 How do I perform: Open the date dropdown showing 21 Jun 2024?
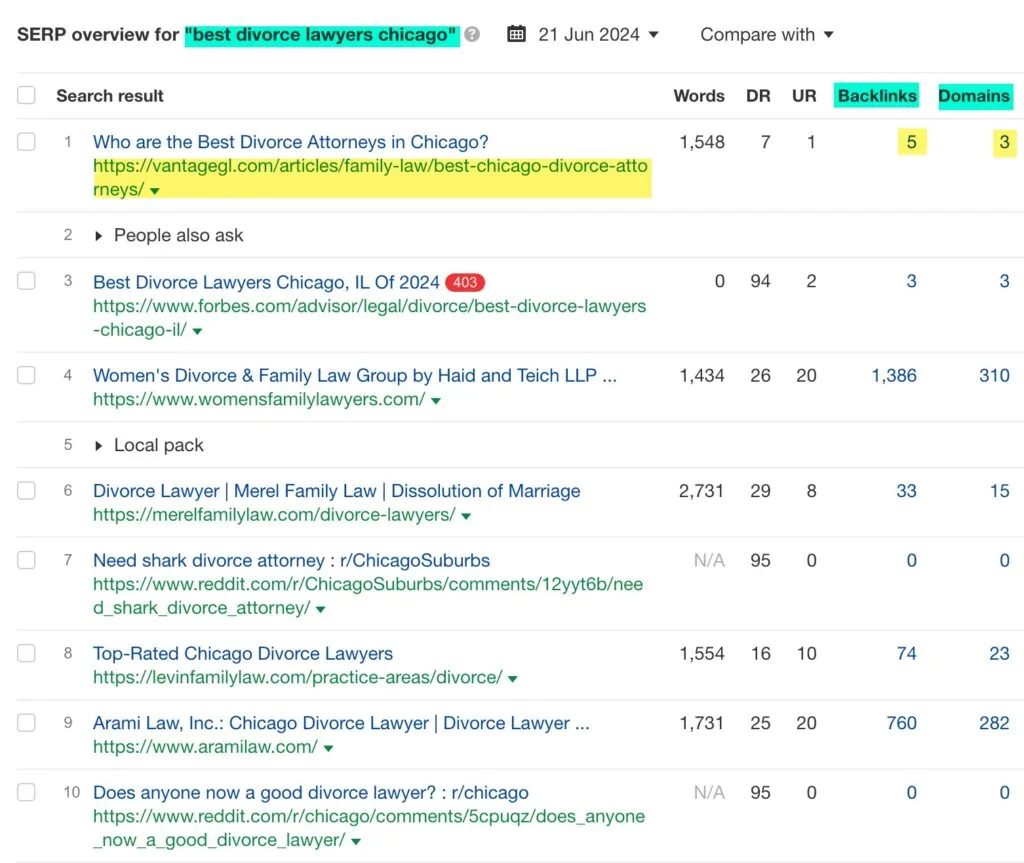click(598, 35)
